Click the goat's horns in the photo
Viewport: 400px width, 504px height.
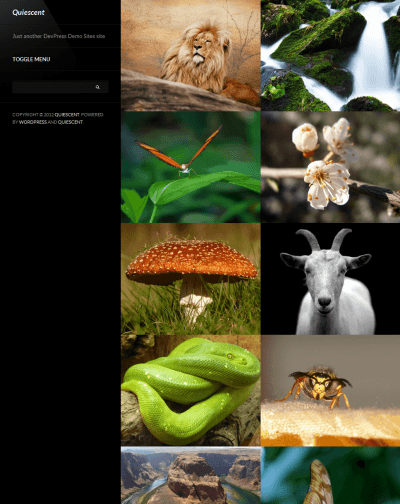(x=324, y=239)
